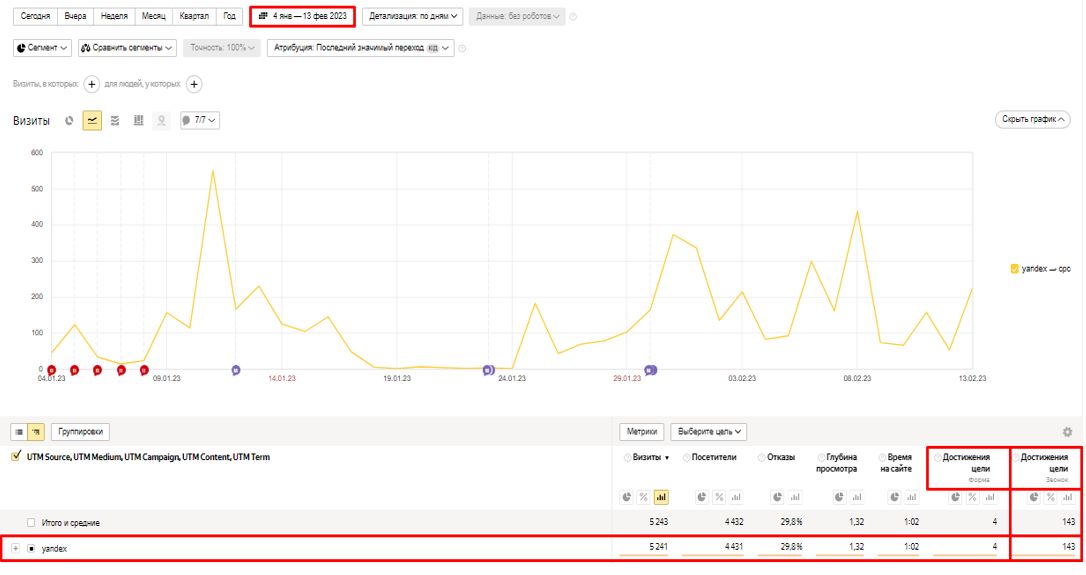Show Посетители column as pie chart

point(702,497)
